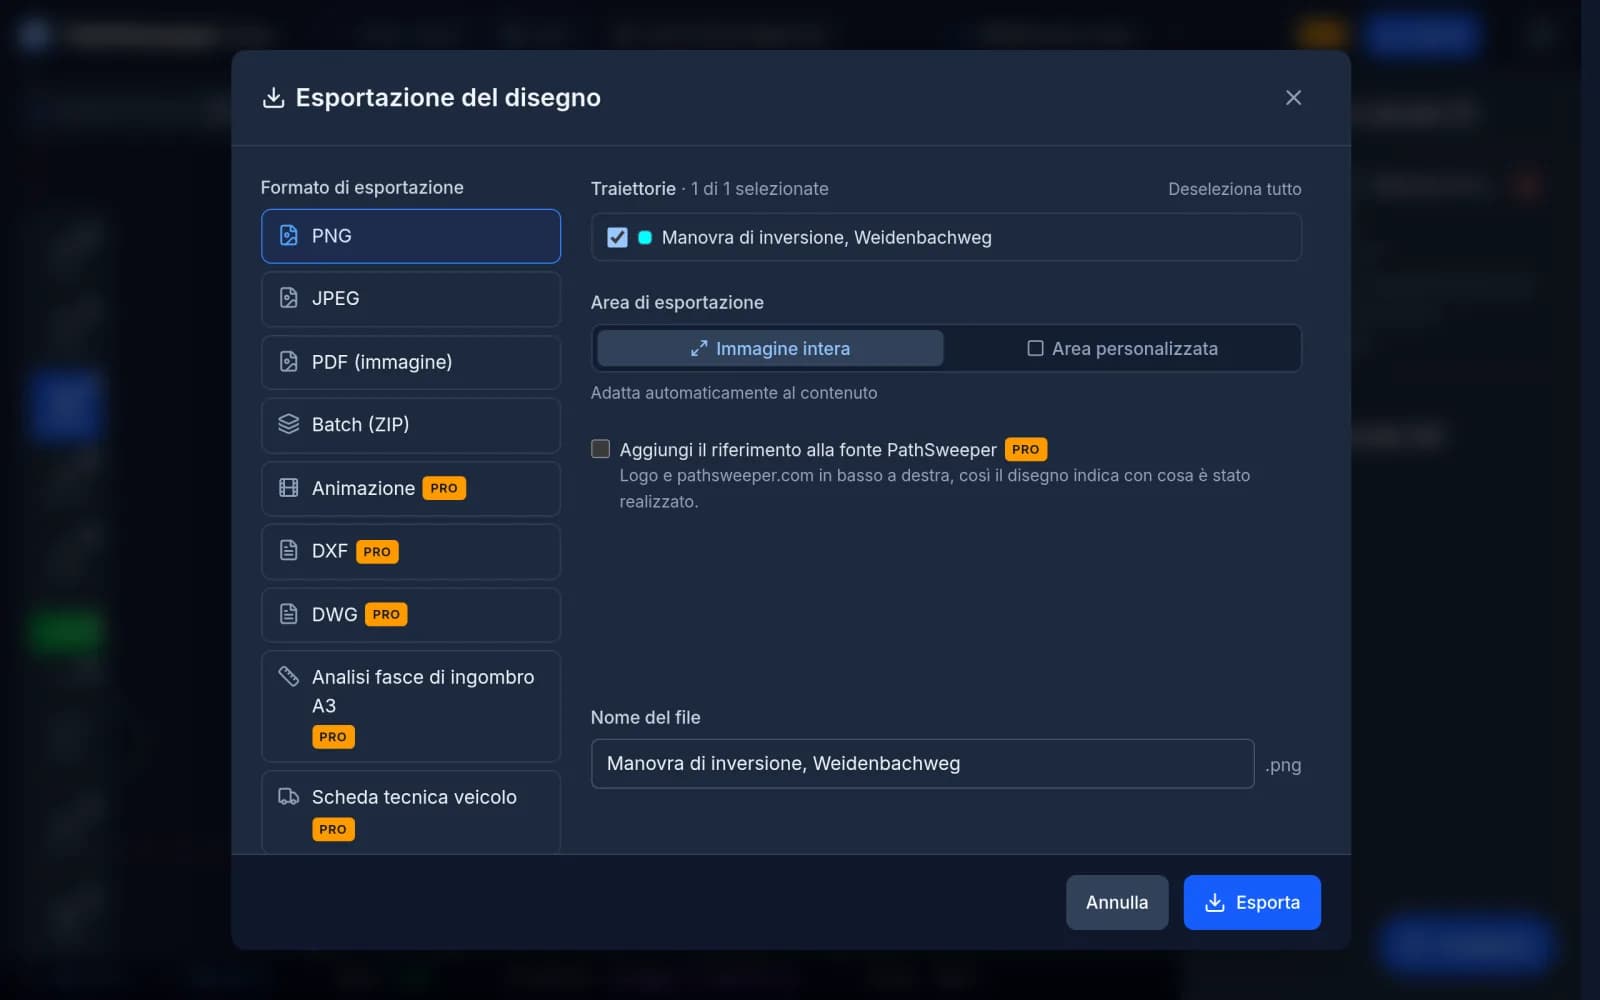Pick the Batch (ZIP) format
Screen dimensions: 1600x1000
click(x=411, y=425)
